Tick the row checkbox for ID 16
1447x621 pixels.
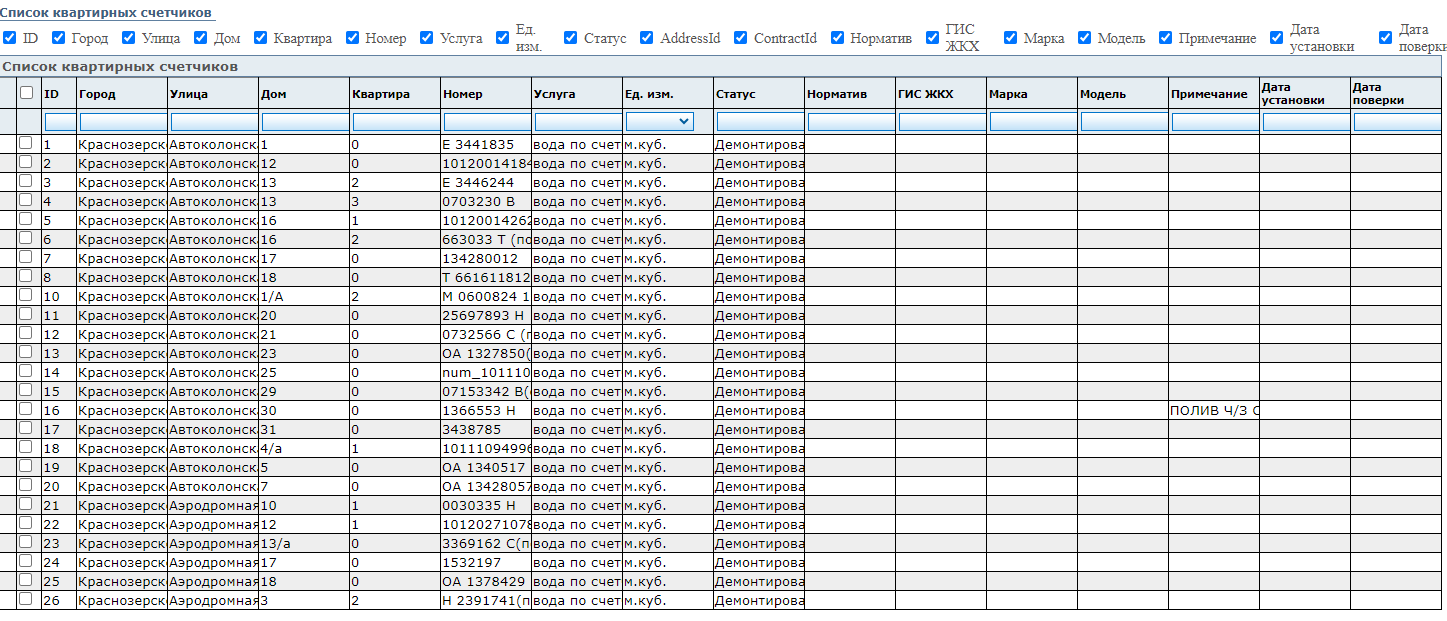(26, 409)
